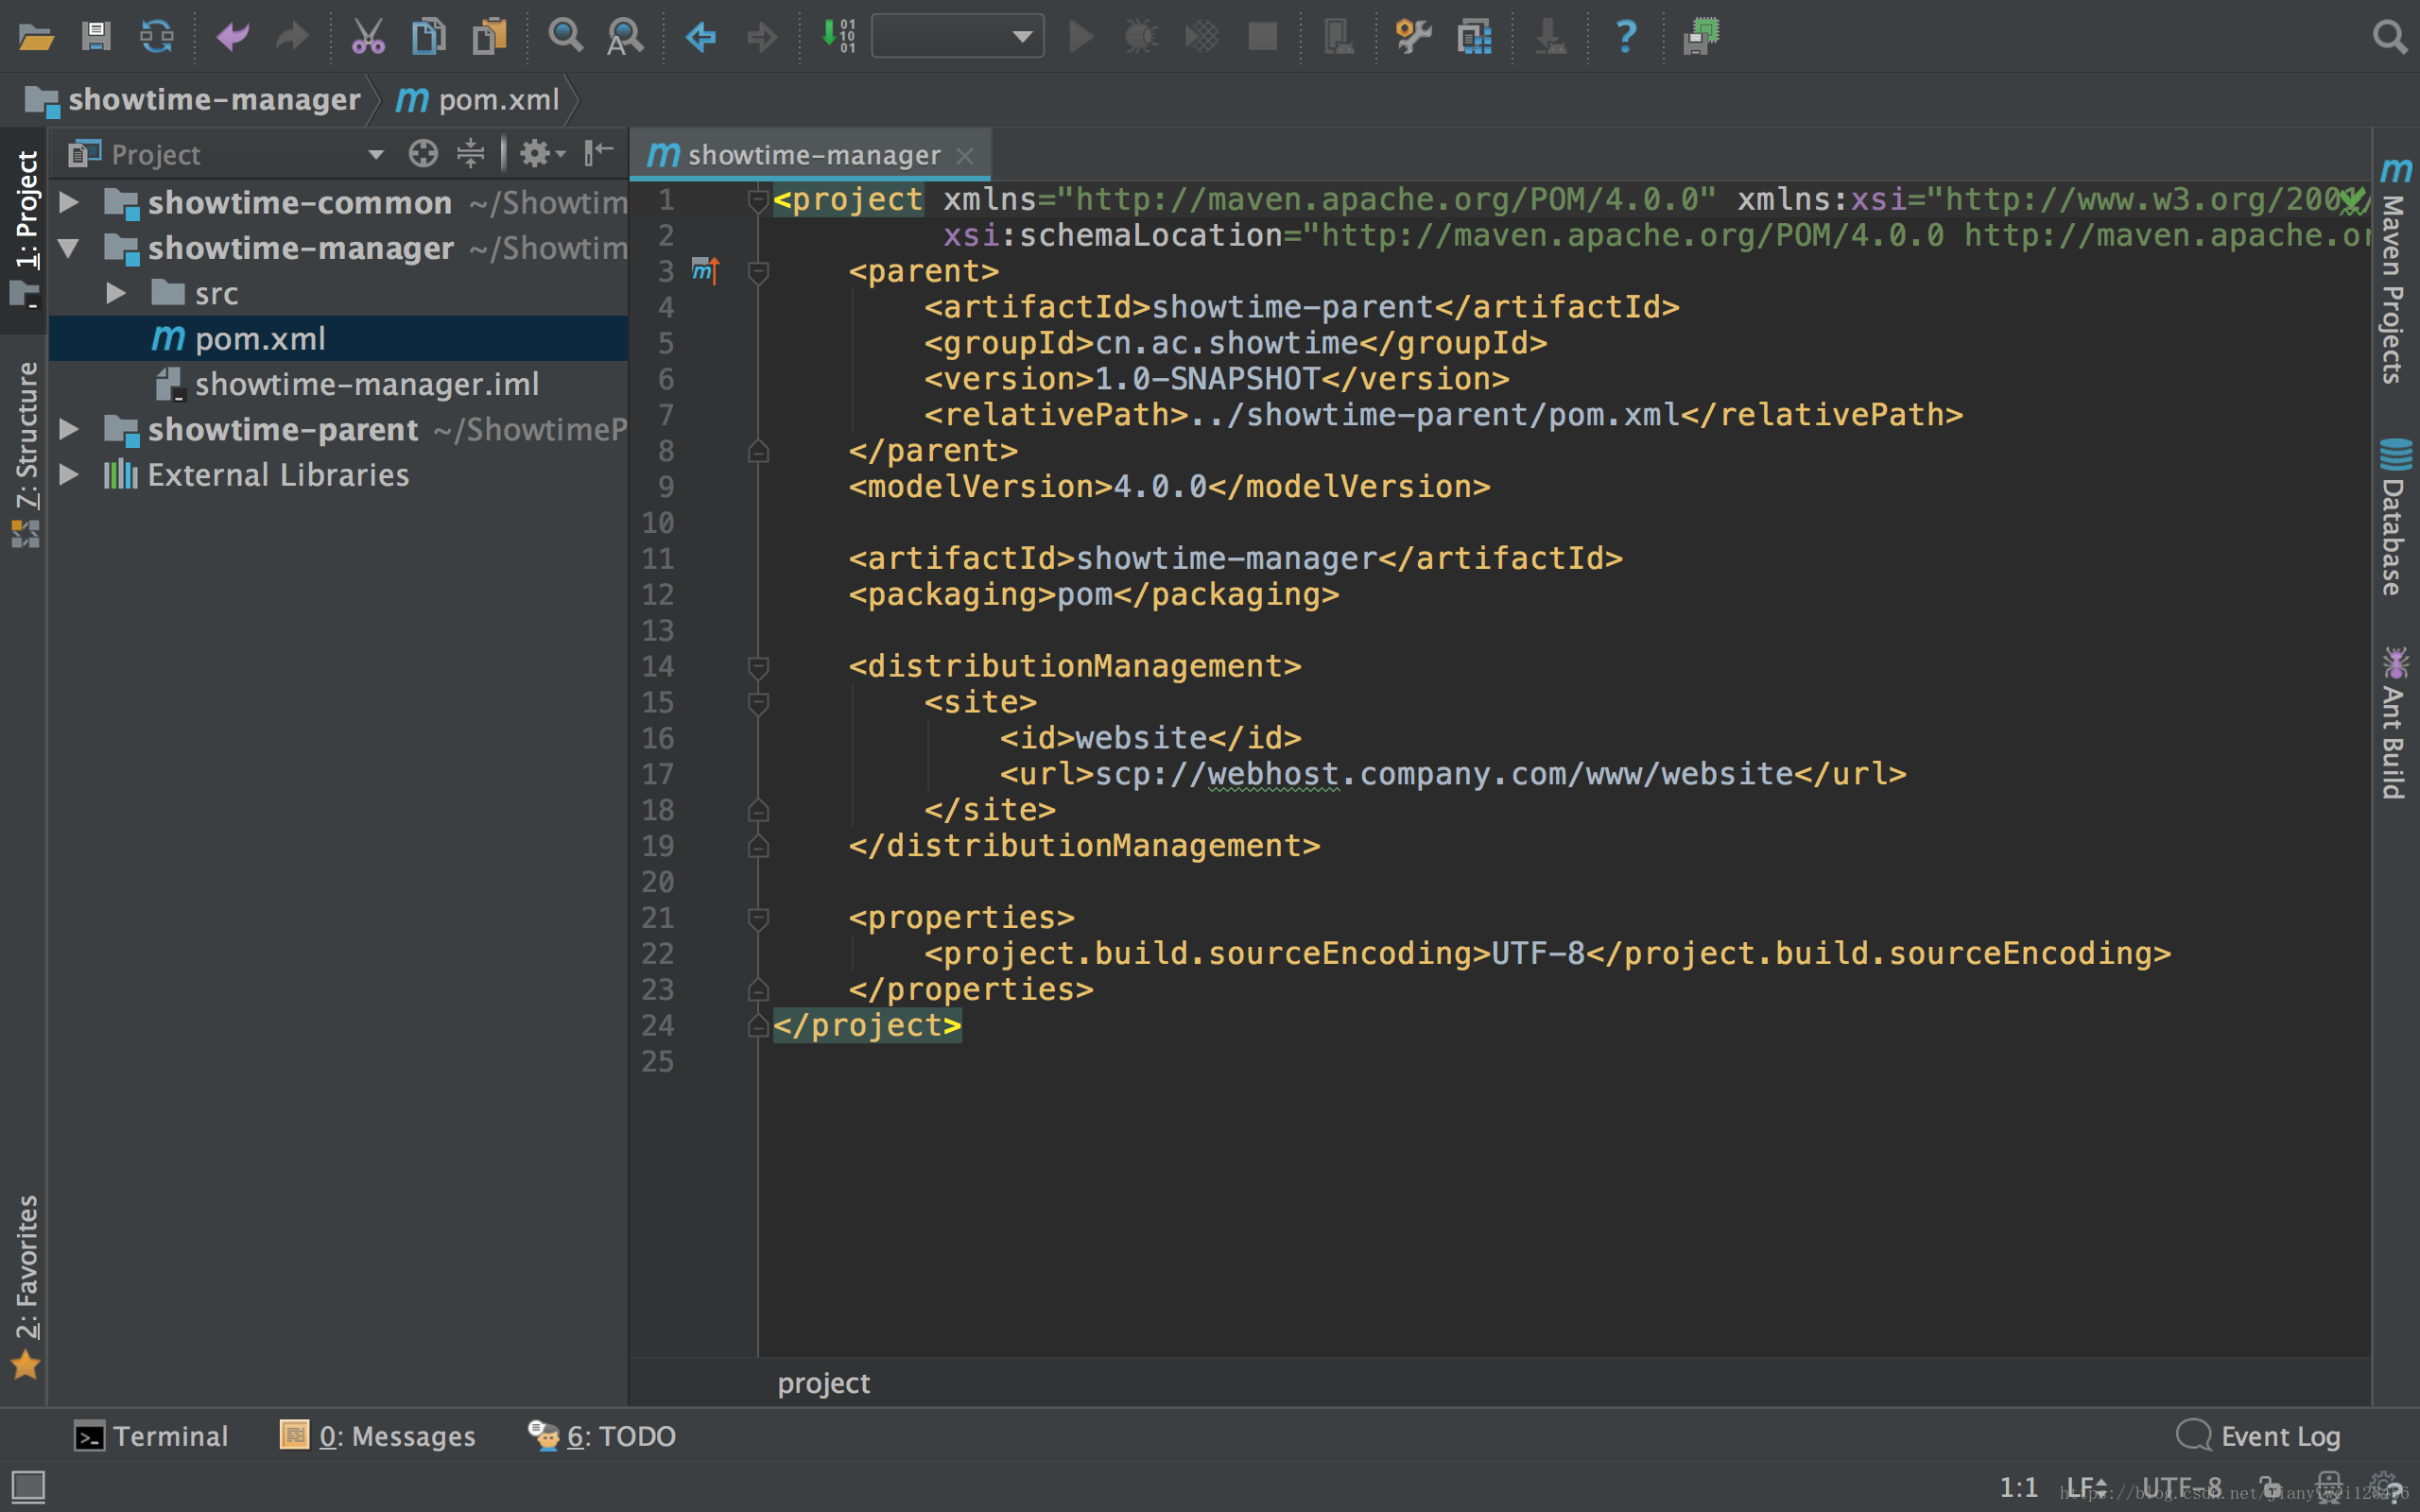The image size is (2420, 1512).
Task: Open Project Structure icon
Action: click(1475, 38)
